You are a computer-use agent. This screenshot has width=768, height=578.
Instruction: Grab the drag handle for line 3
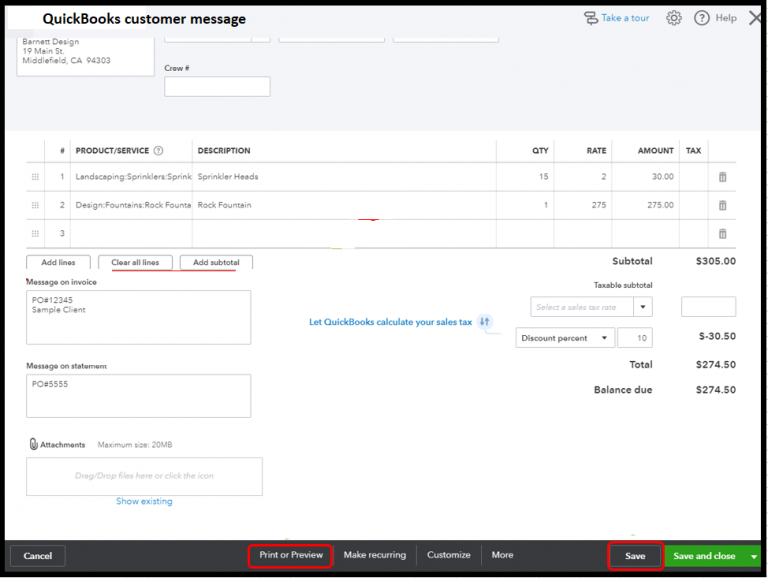(x=35, y=234)
